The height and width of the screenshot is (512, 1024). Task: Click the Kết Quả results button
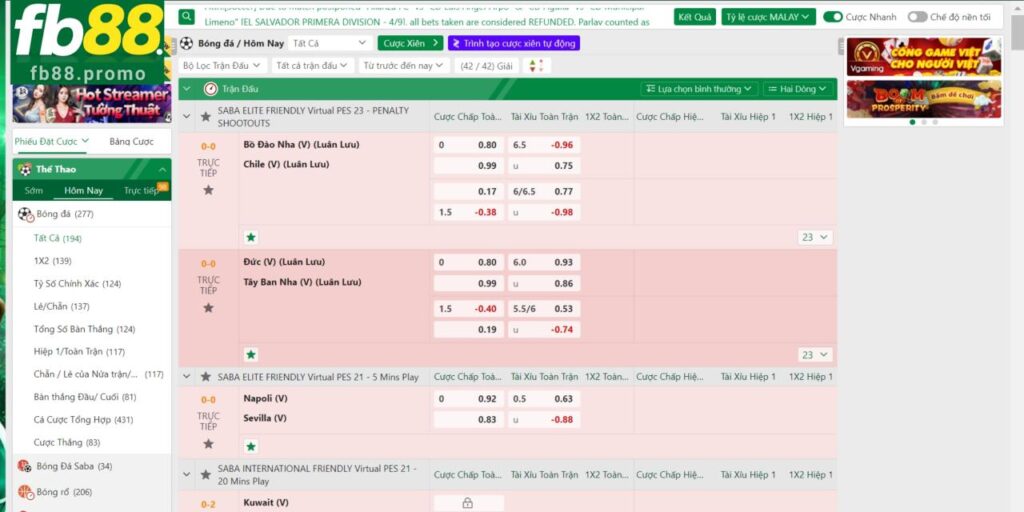tap(695, 17)
